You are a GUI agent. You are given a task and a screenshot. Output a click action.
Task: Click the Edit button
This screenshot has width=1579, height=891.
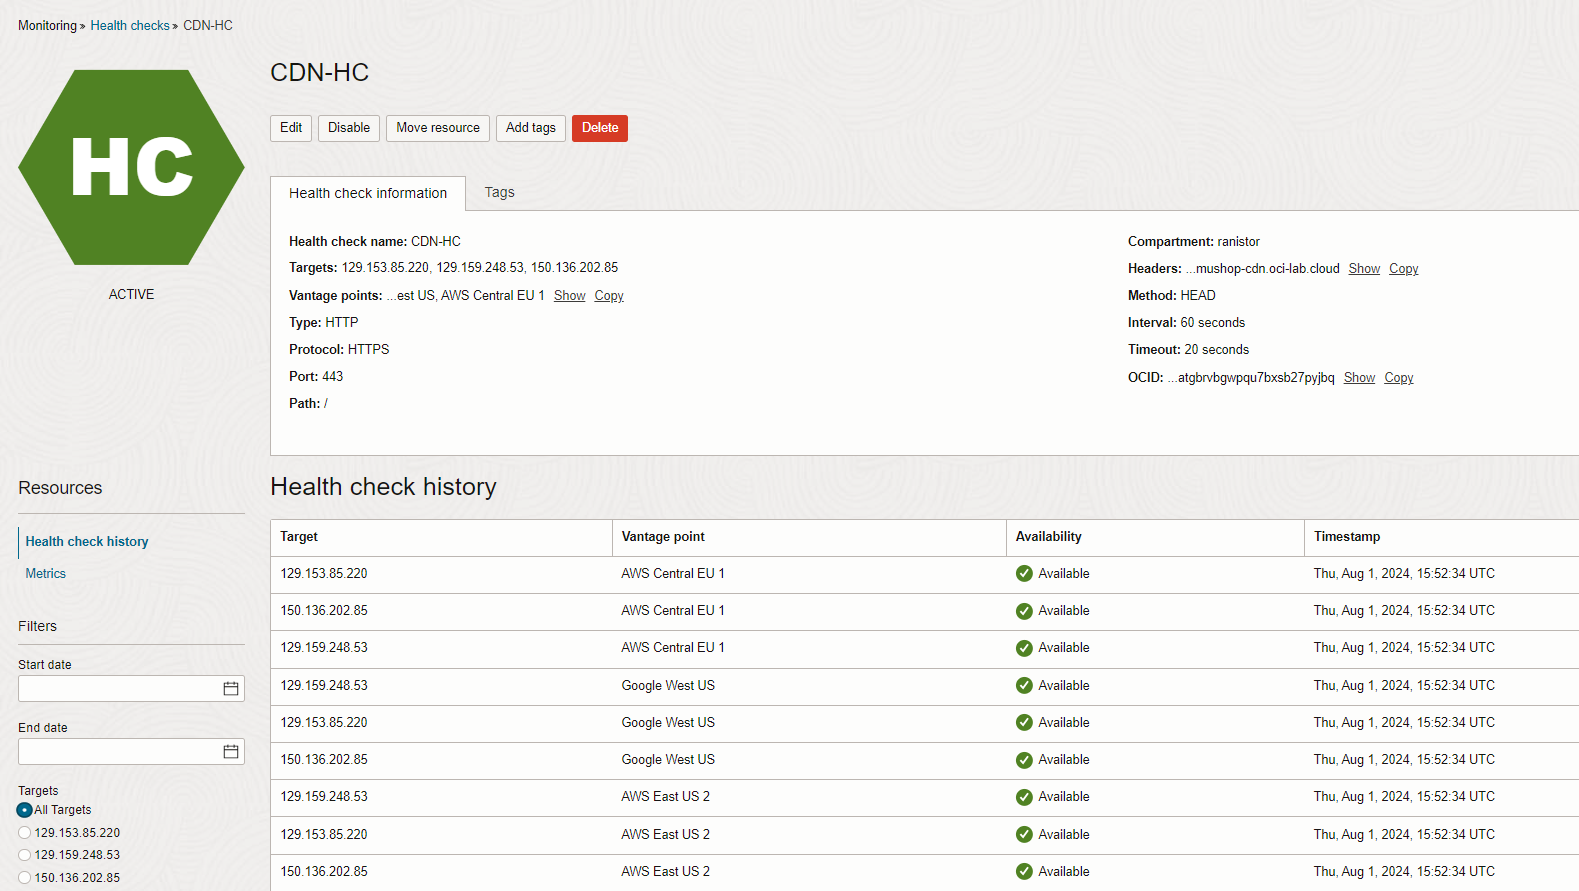click(291, 128)
